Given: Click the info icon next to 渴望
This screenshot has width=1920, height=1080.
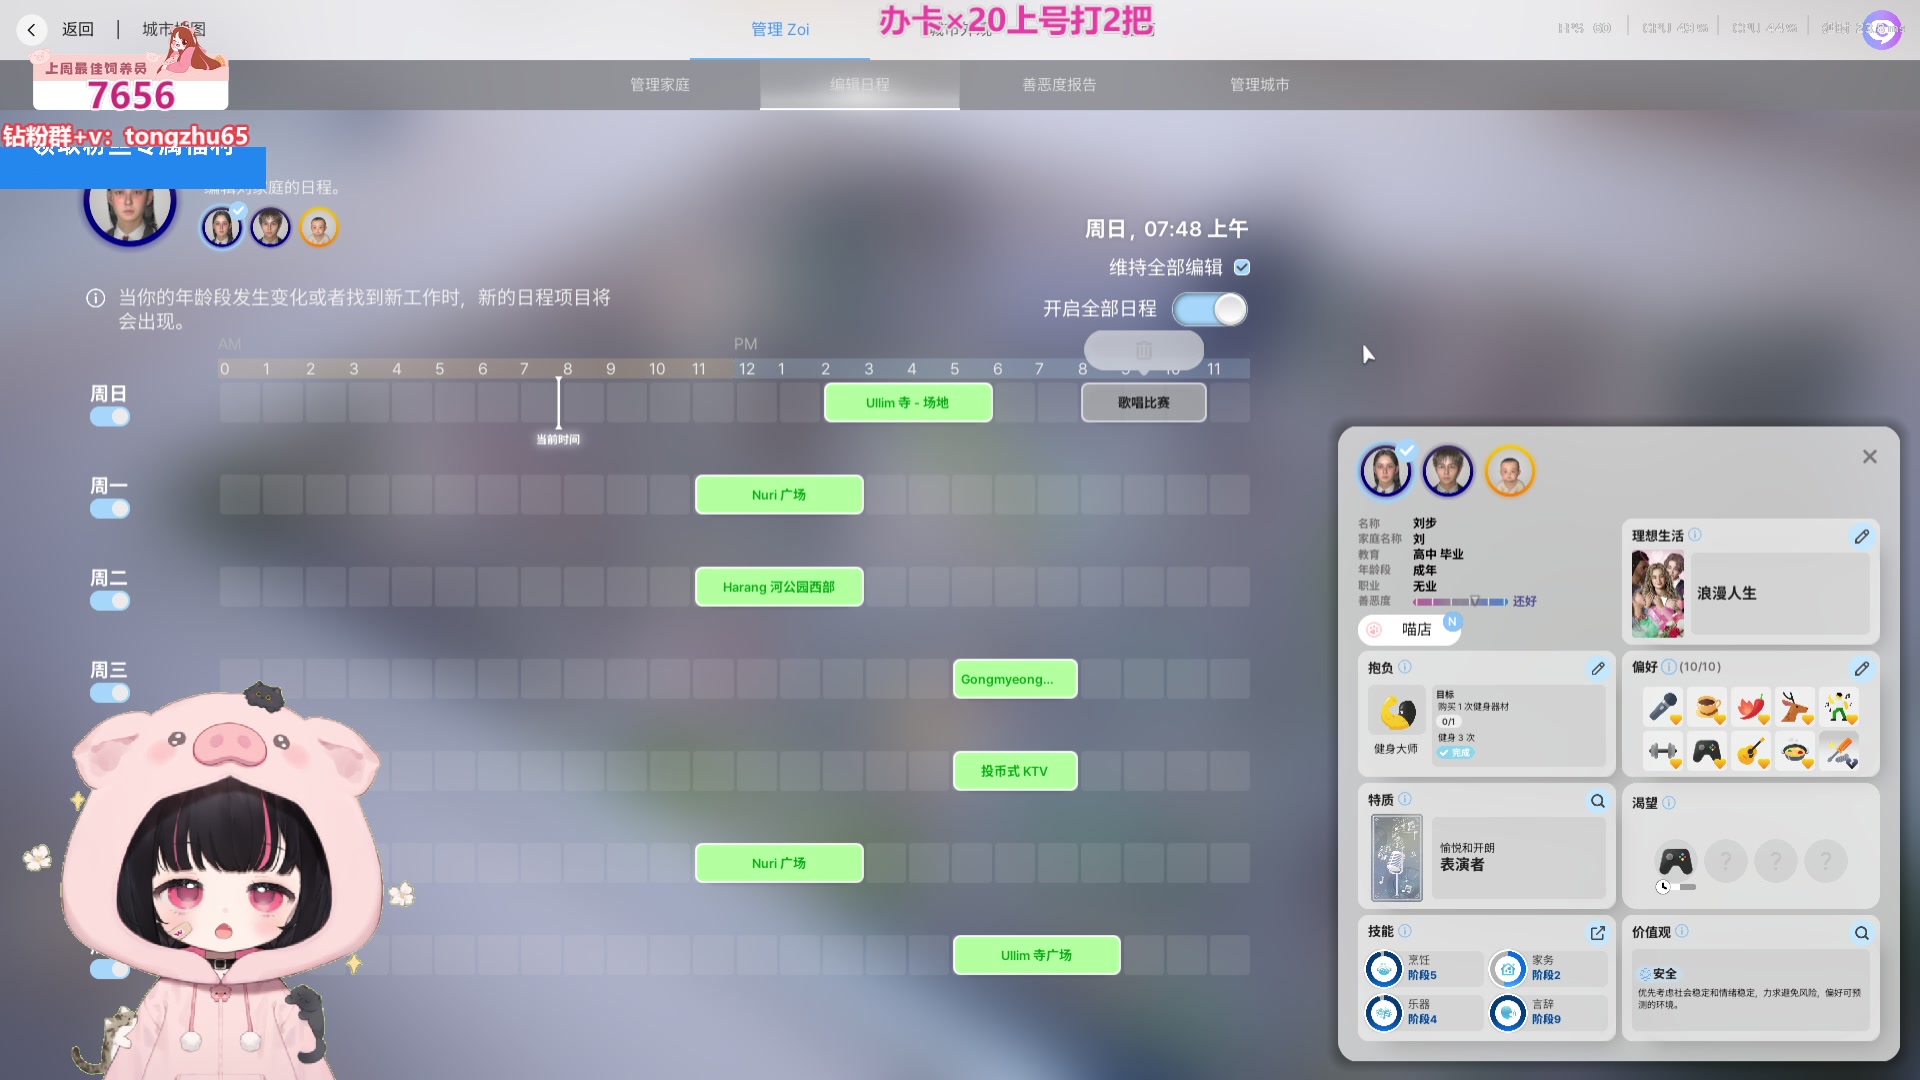Looking at the screenshot, I should pos(1669,803).
